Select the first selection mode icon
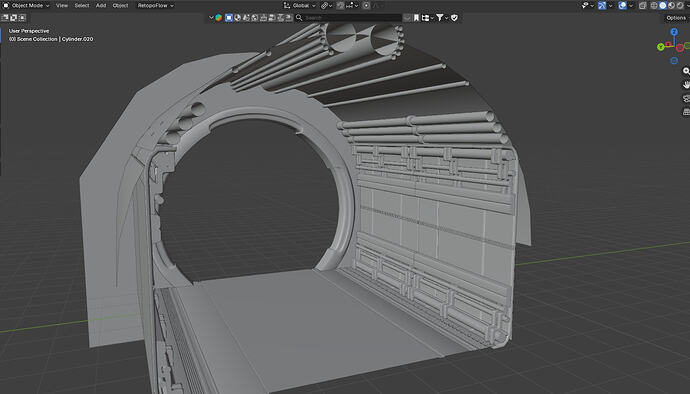 [5, 18]
